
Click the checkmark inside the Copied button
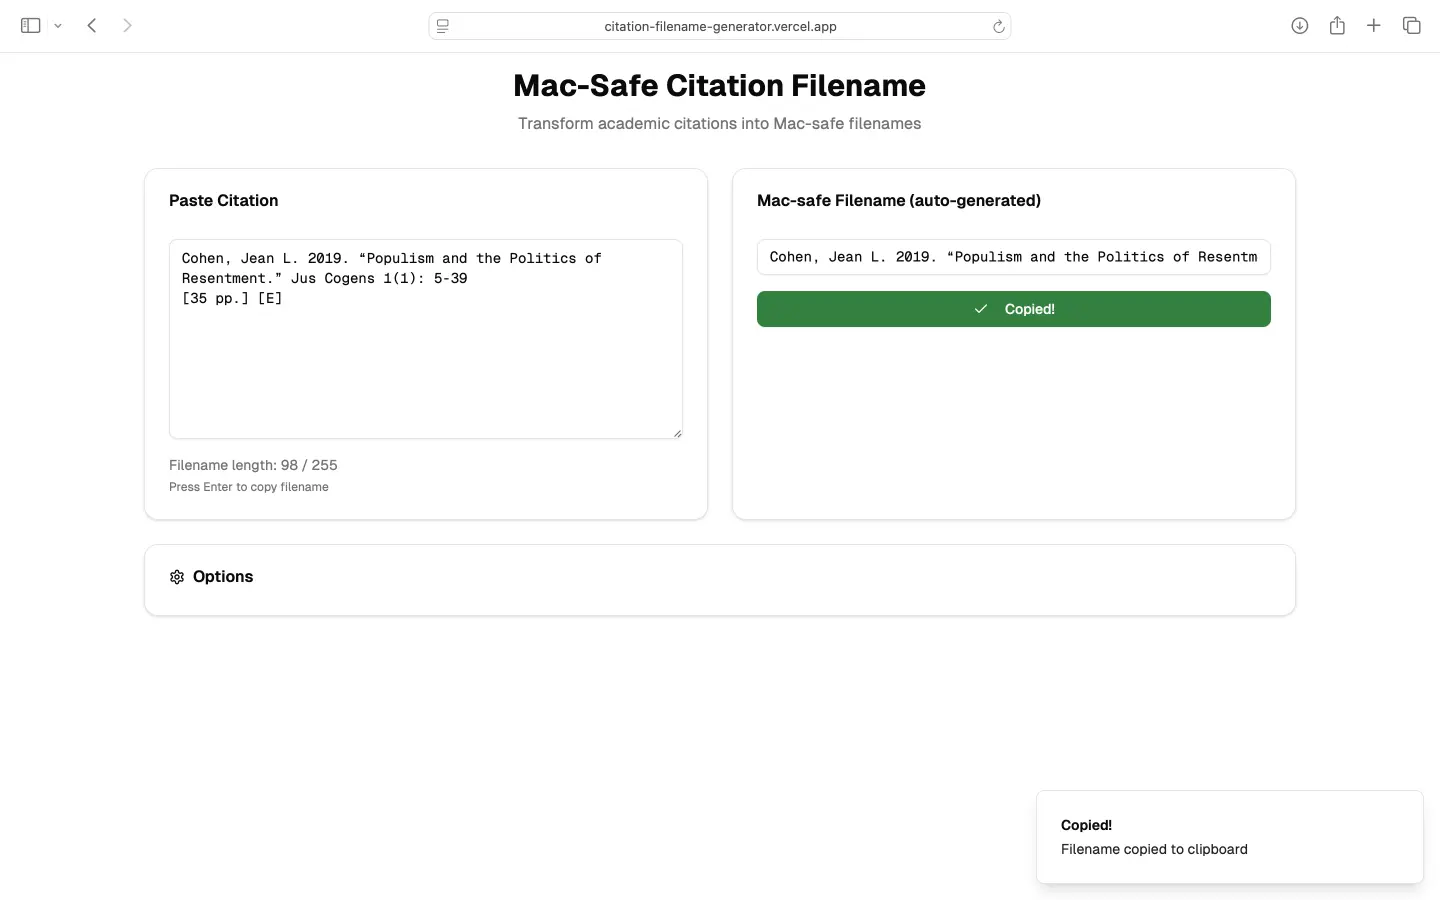click(982, 309)
